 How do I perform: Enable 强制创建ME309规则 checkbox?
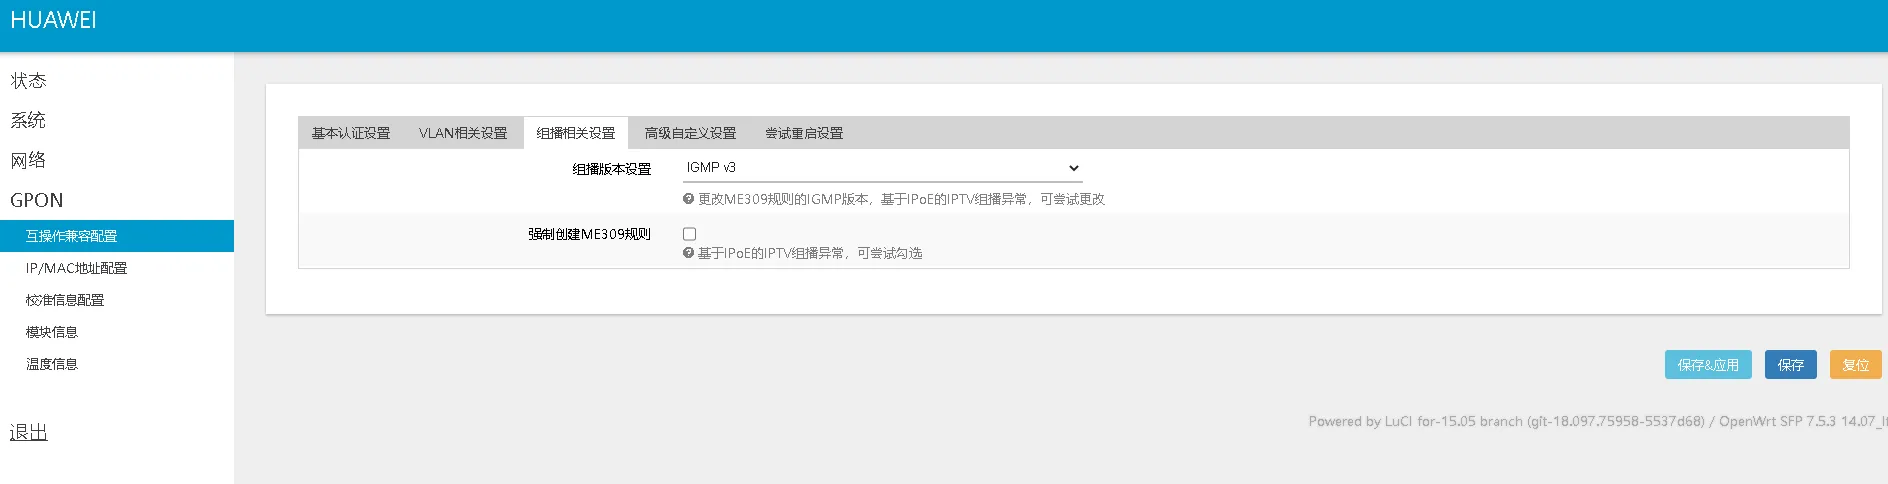(x=689, y=234)
